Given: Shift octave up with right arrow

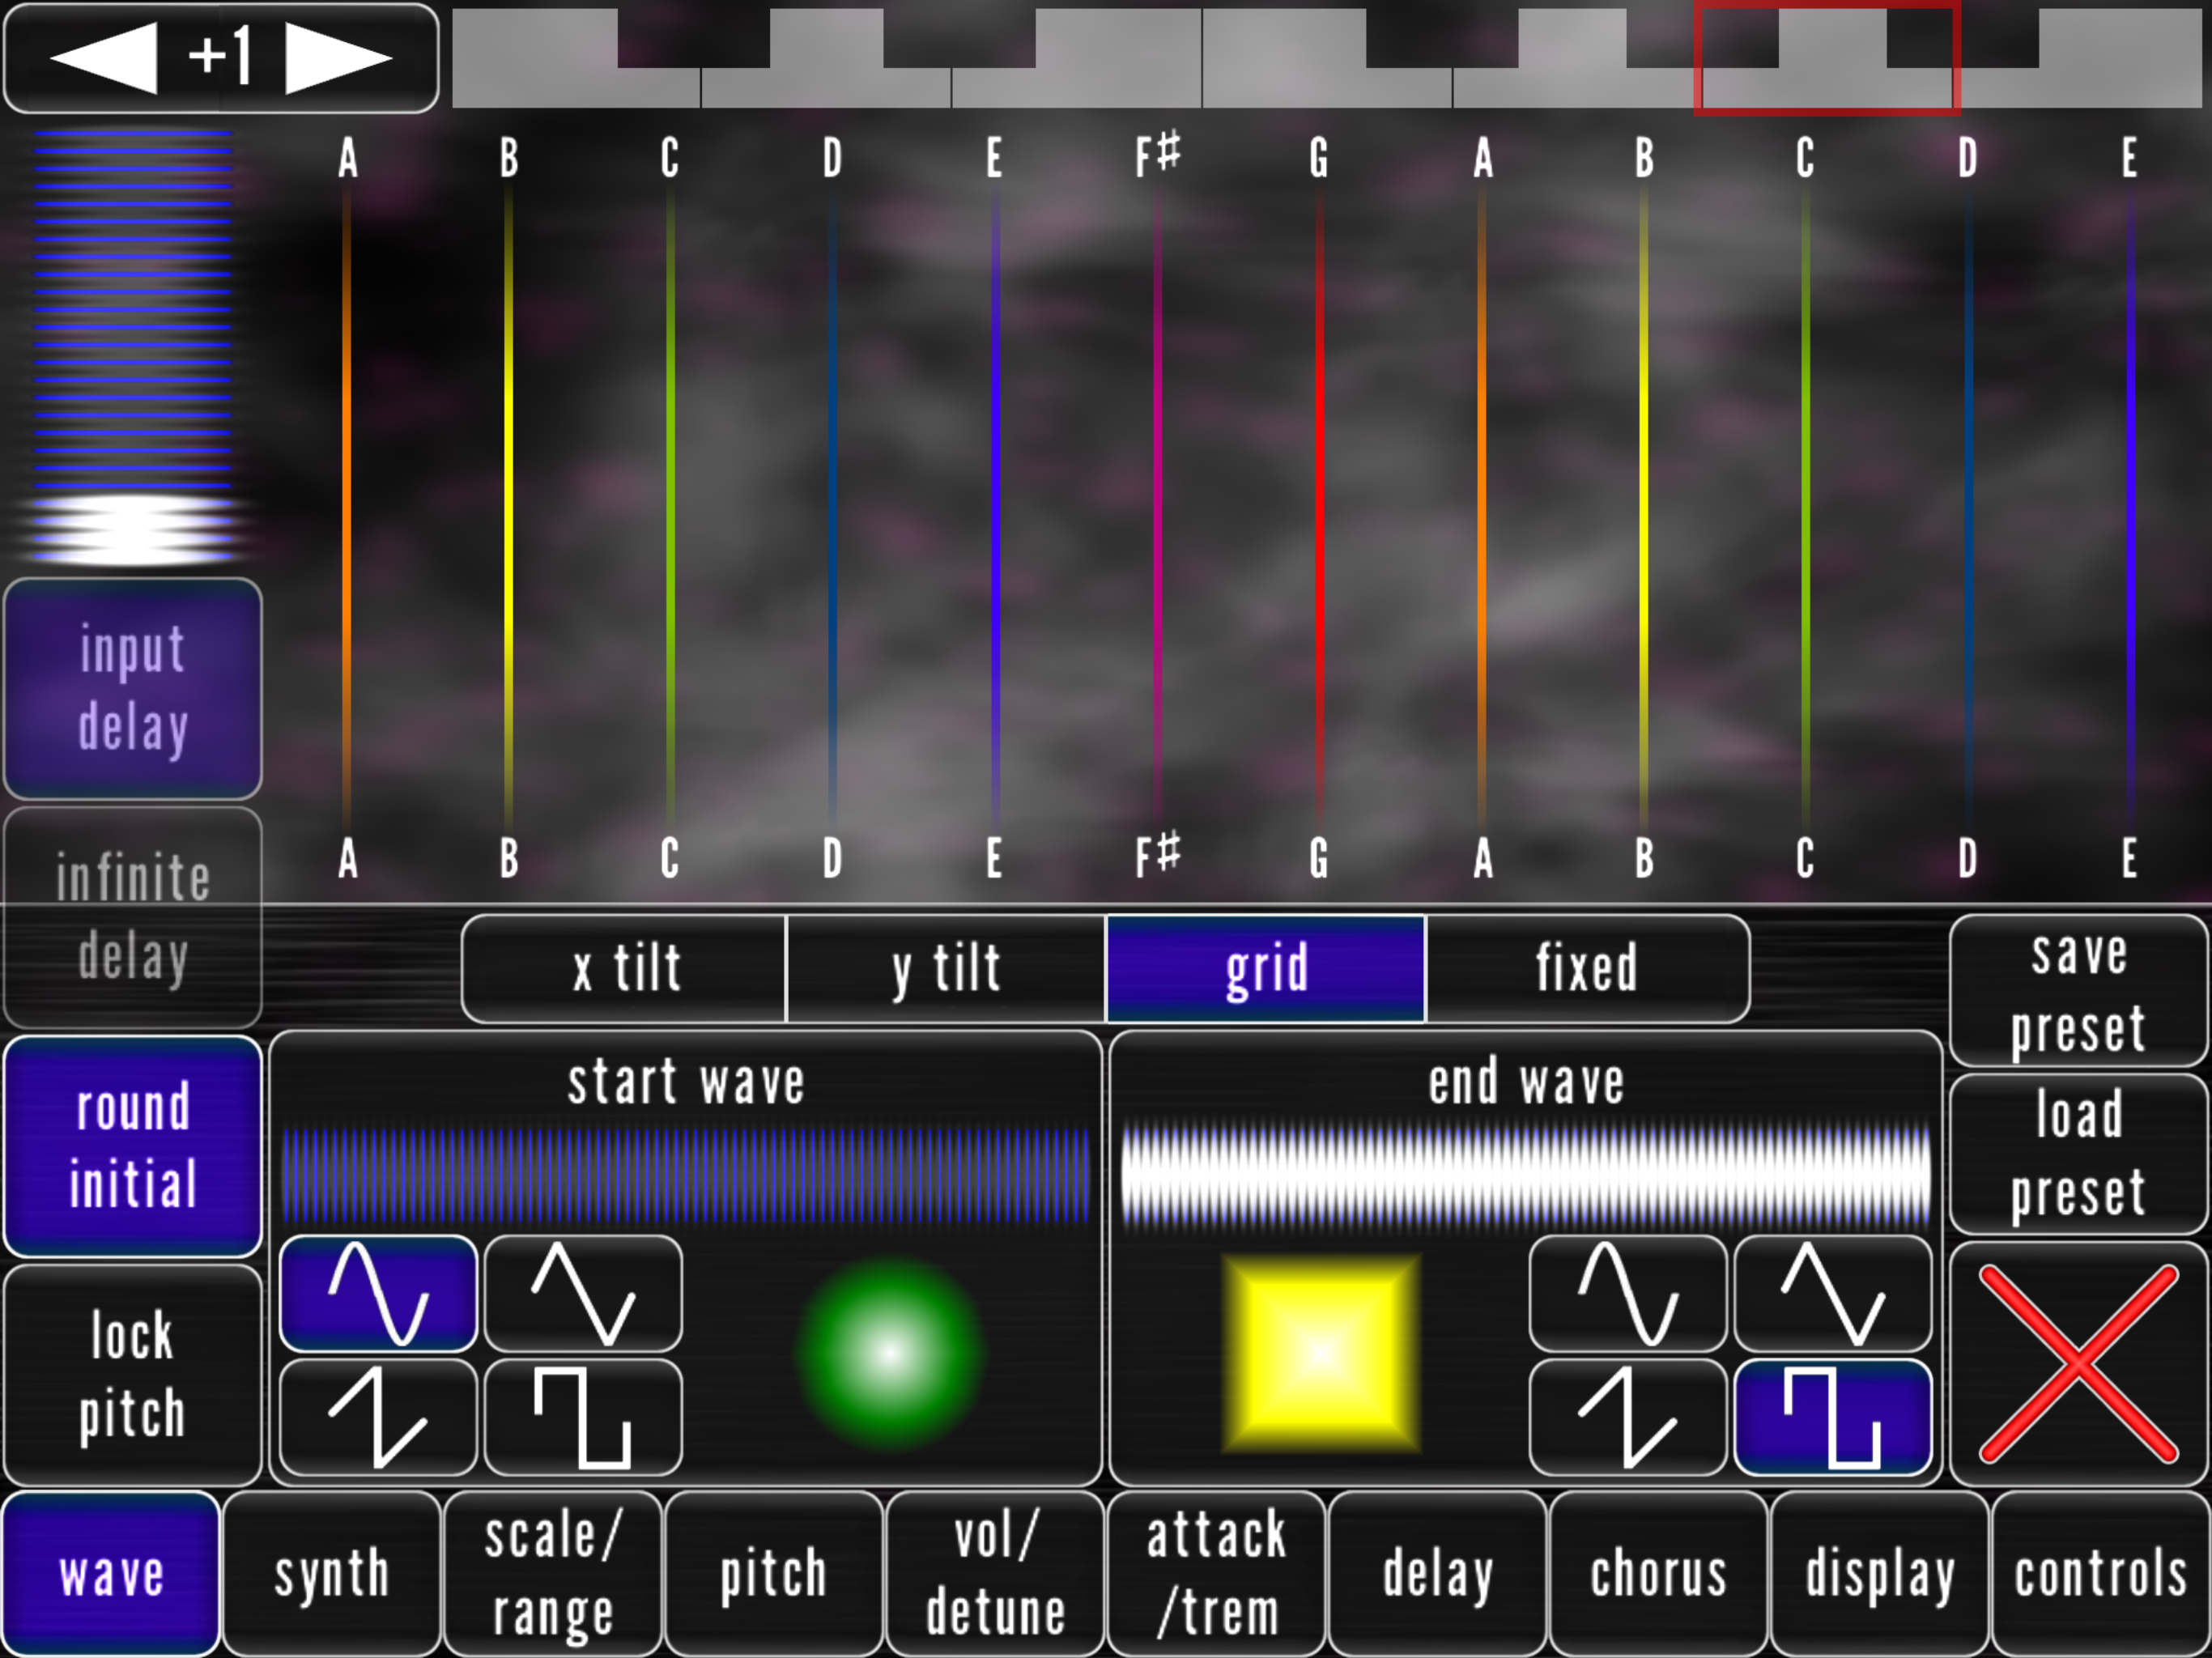Looking at the screenshot, I should 338,58.
